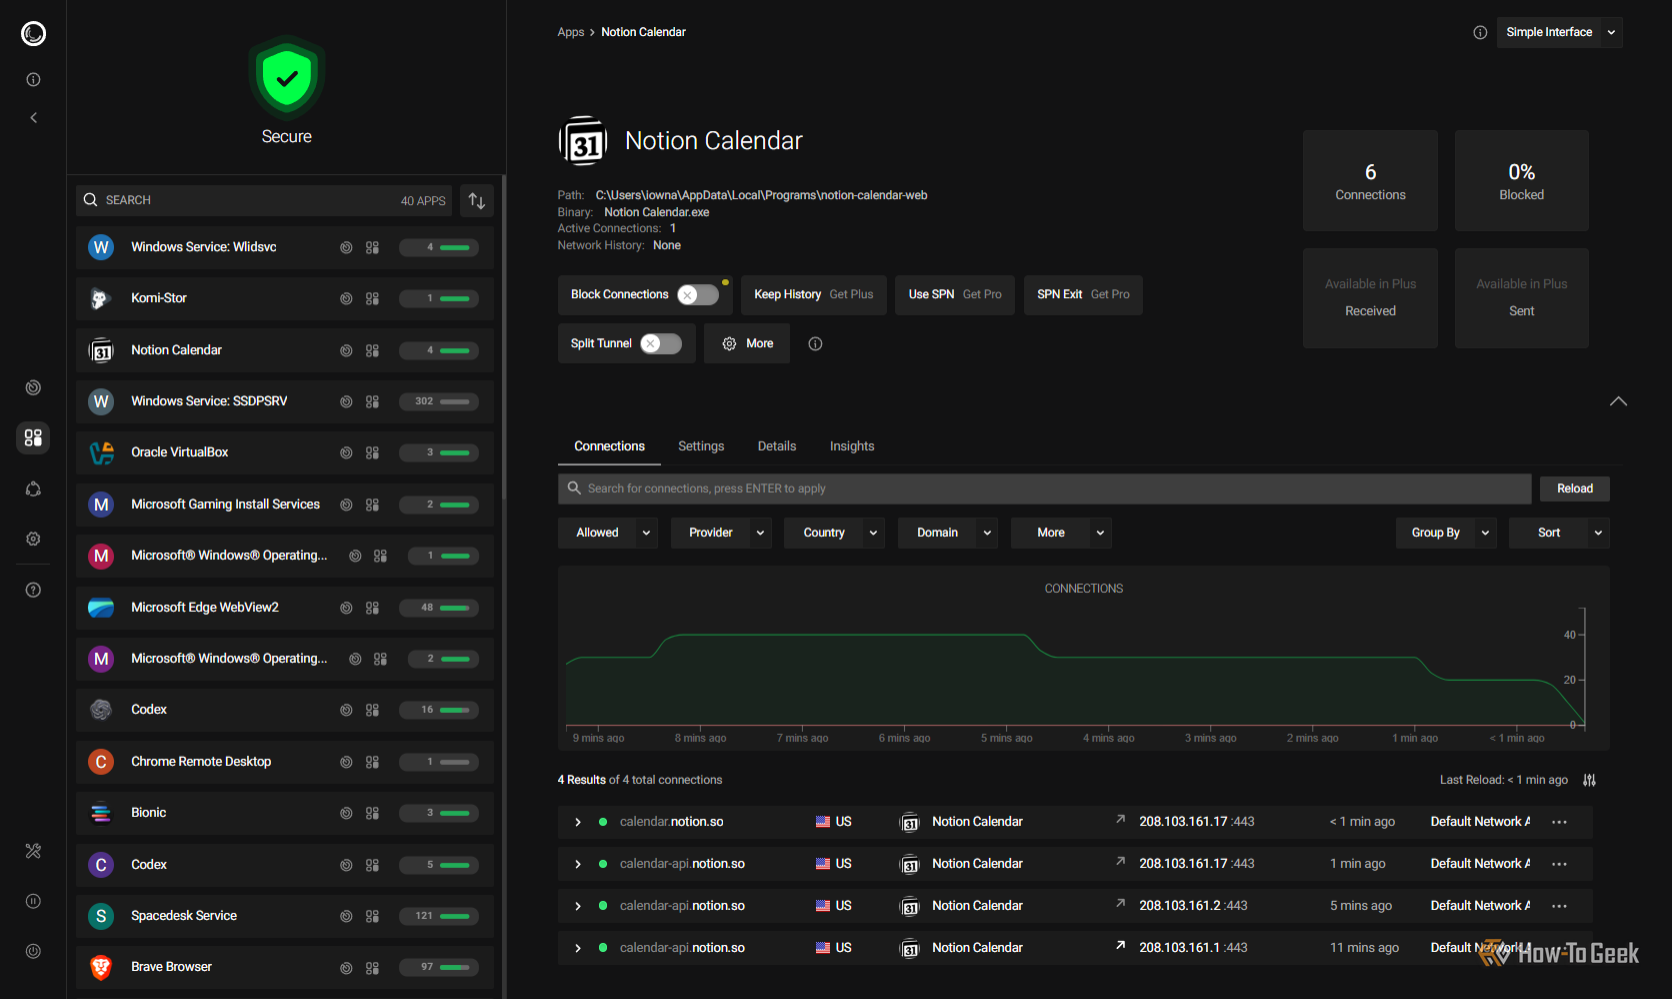Click the radar icon in Chrome Remote Desktop row

pyautogui.click(x=346, y=762)
